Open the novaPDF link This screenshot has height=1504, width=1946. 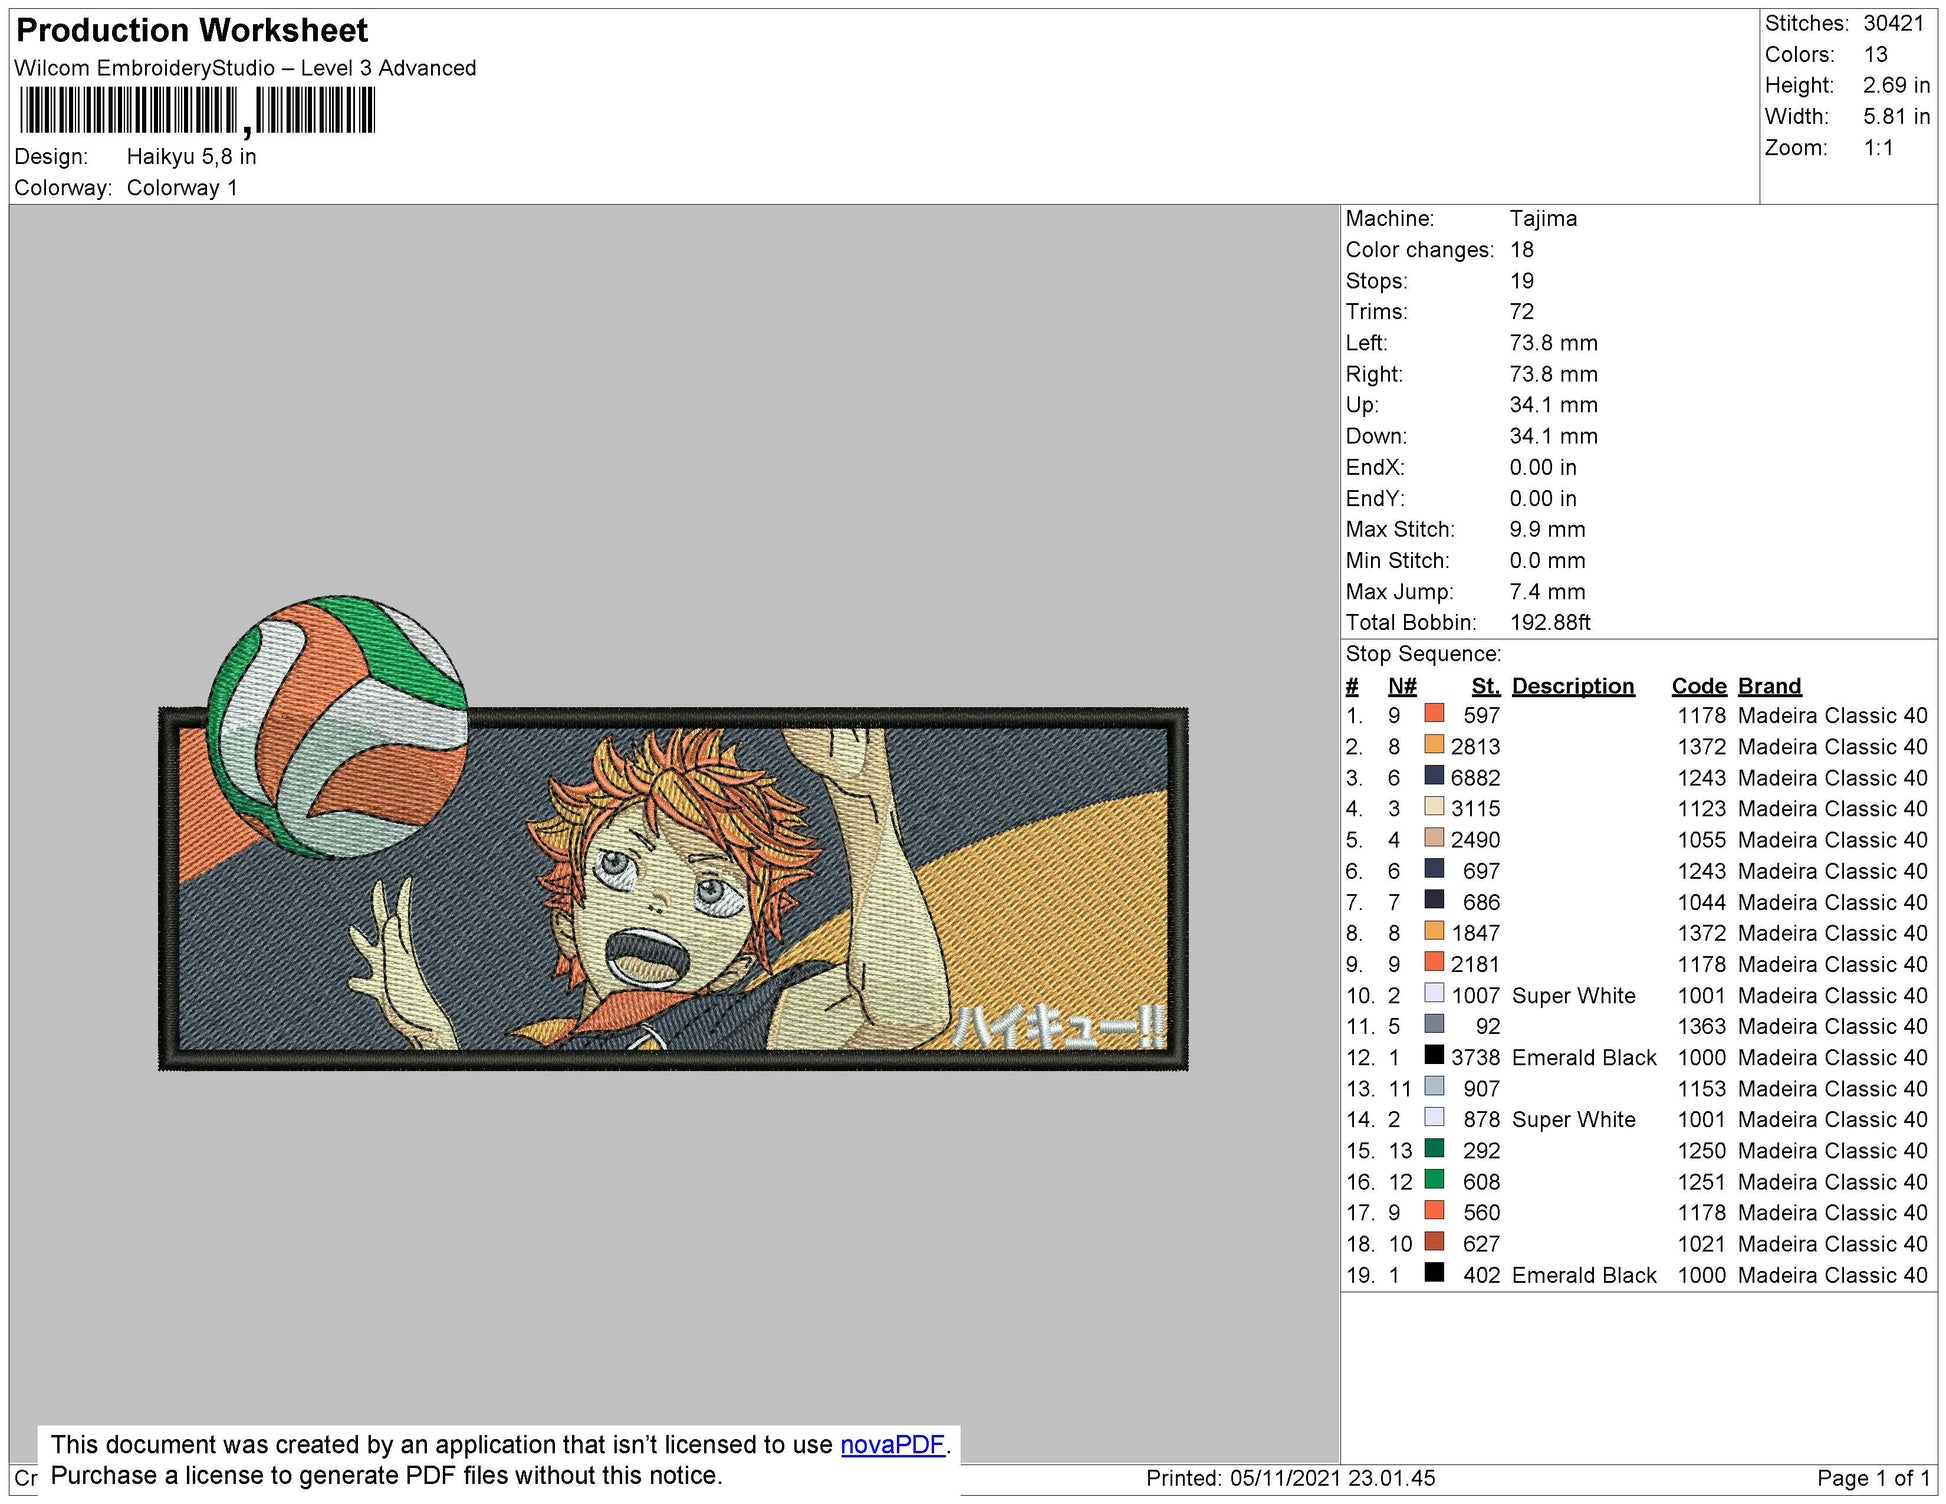tap(892, 1444)
